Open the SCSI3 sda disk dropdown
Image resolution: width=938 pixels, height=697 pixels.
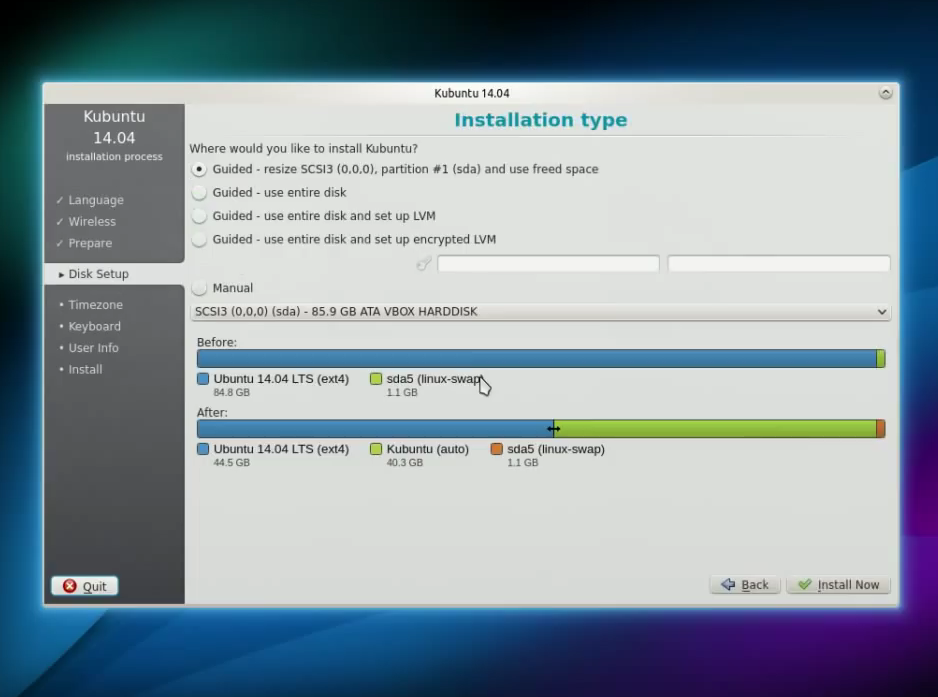tap(540, 312)
